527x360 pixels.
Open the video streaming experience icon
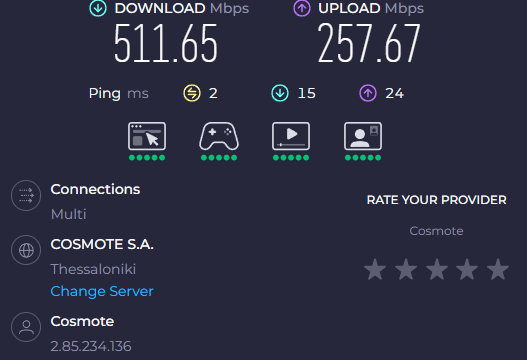[x=291, y=136]
